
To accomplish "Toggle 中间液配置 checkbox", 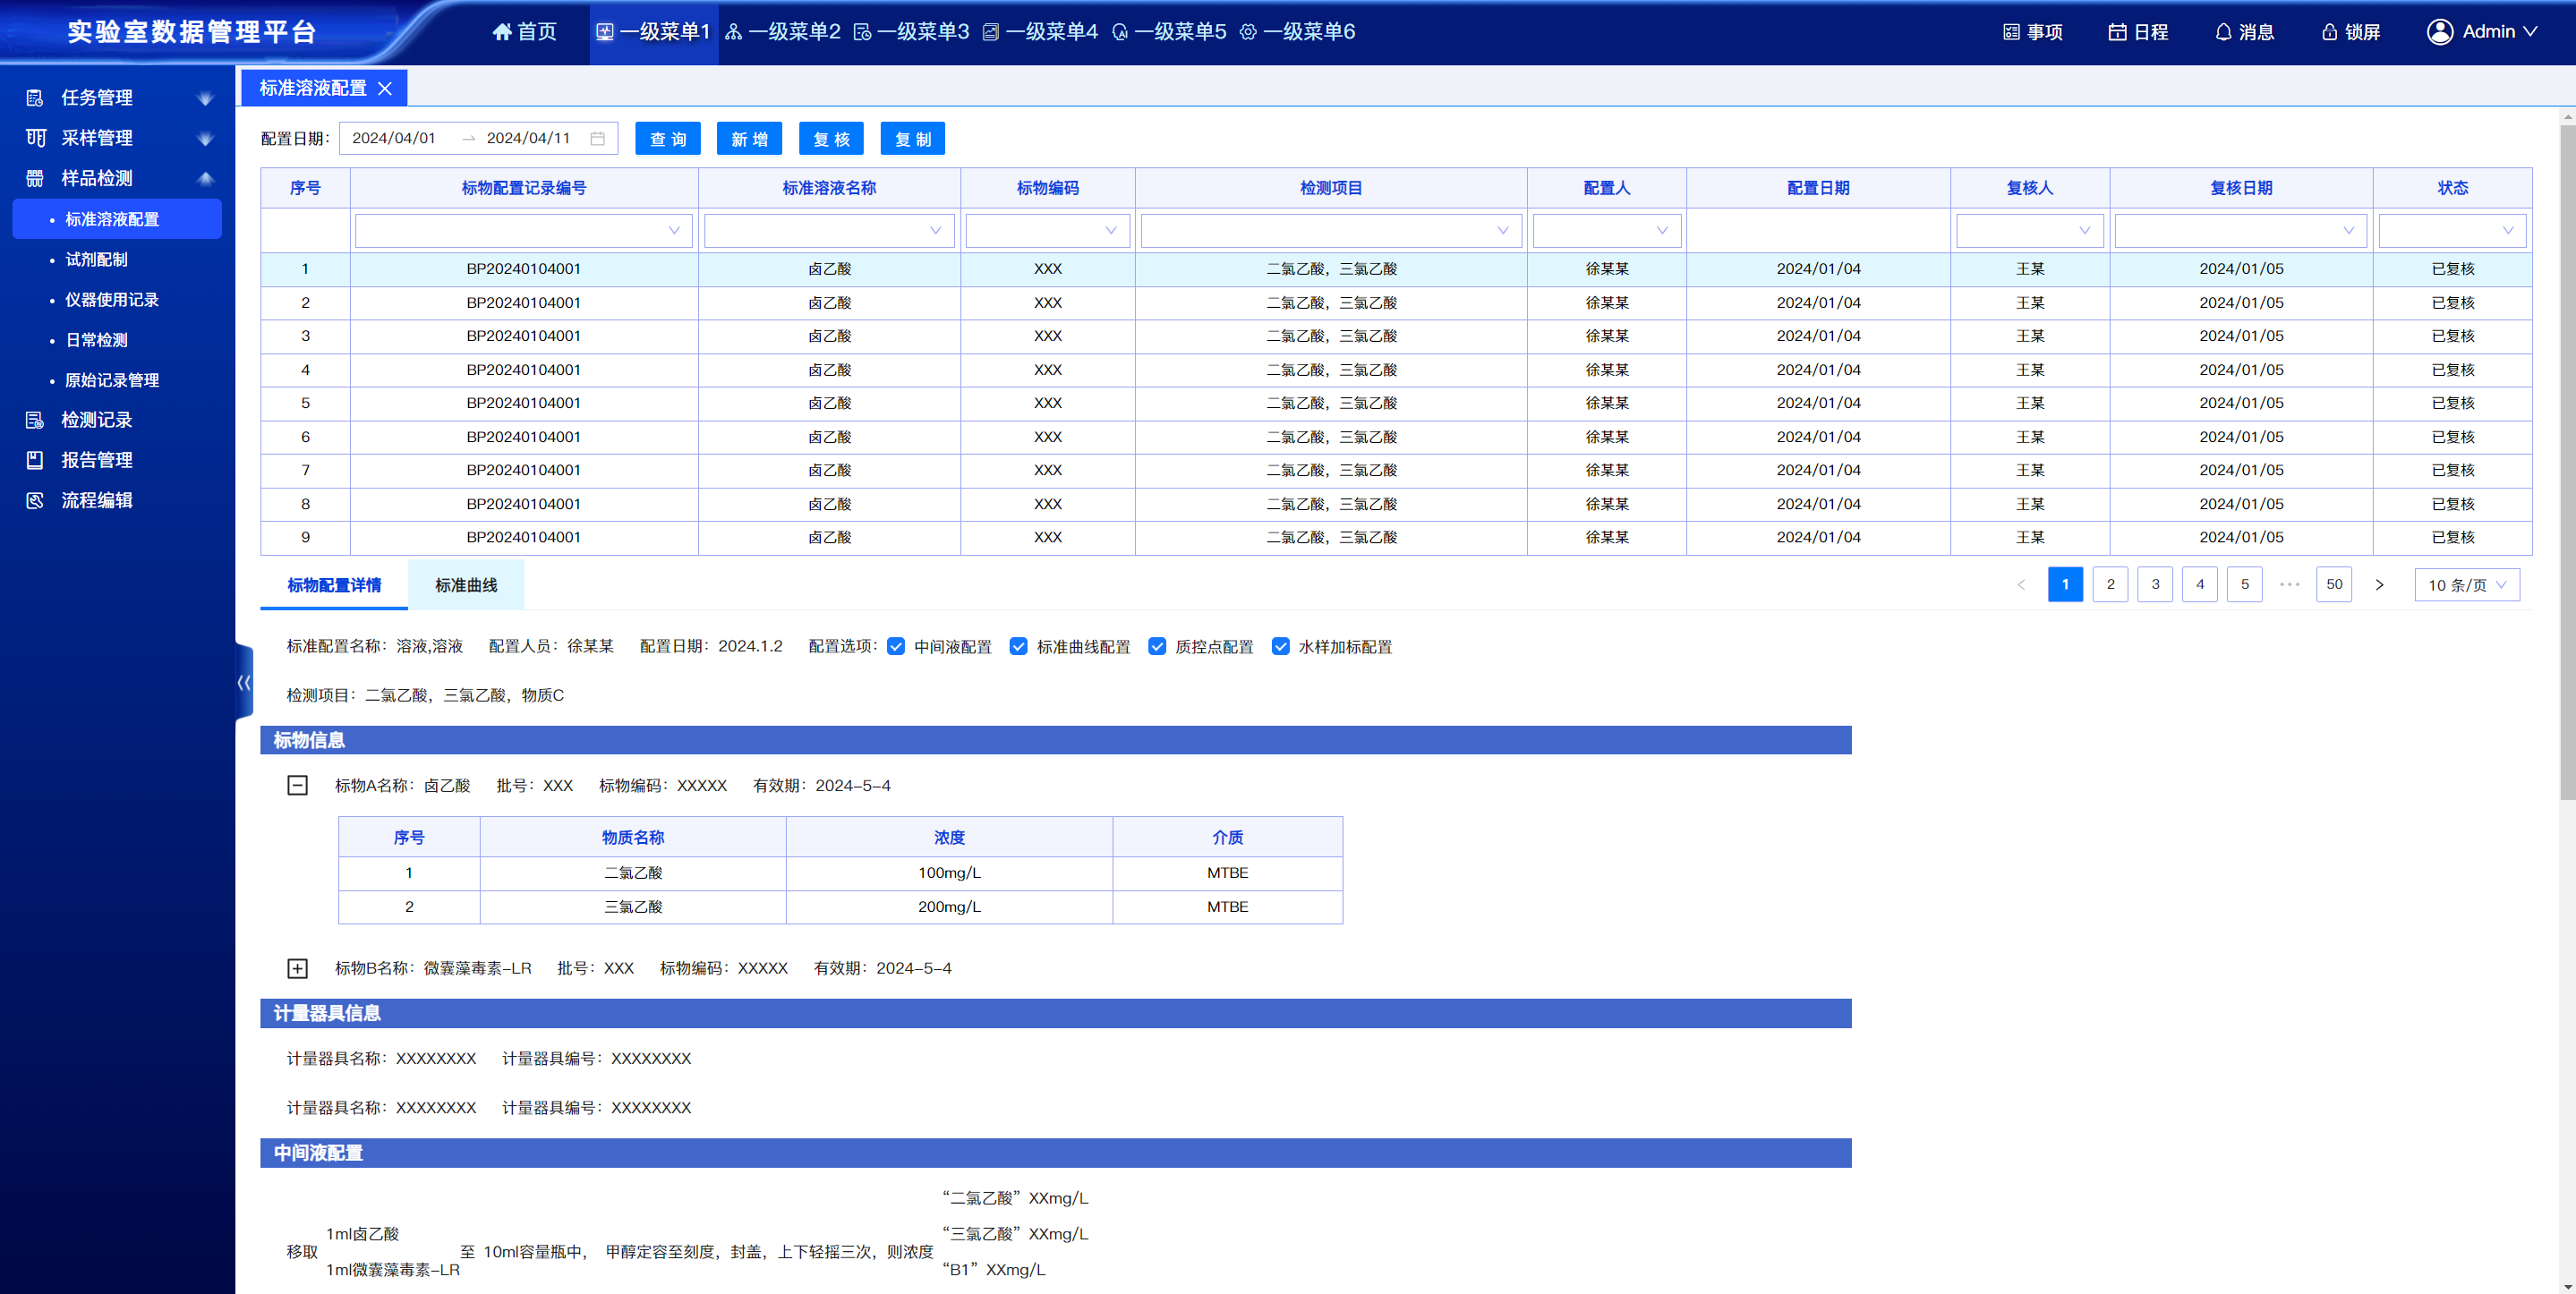I will pos(896,647).
